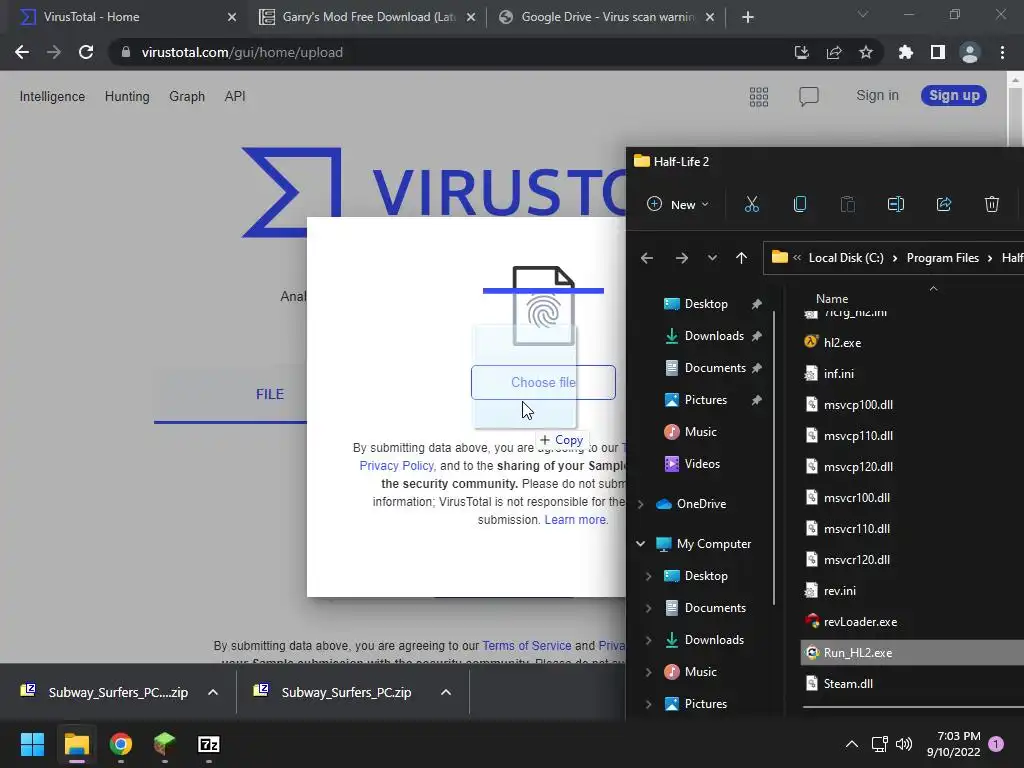1024x768 pixels.
Task: Open 7-Zip from the taskbar
Action: 208,744
